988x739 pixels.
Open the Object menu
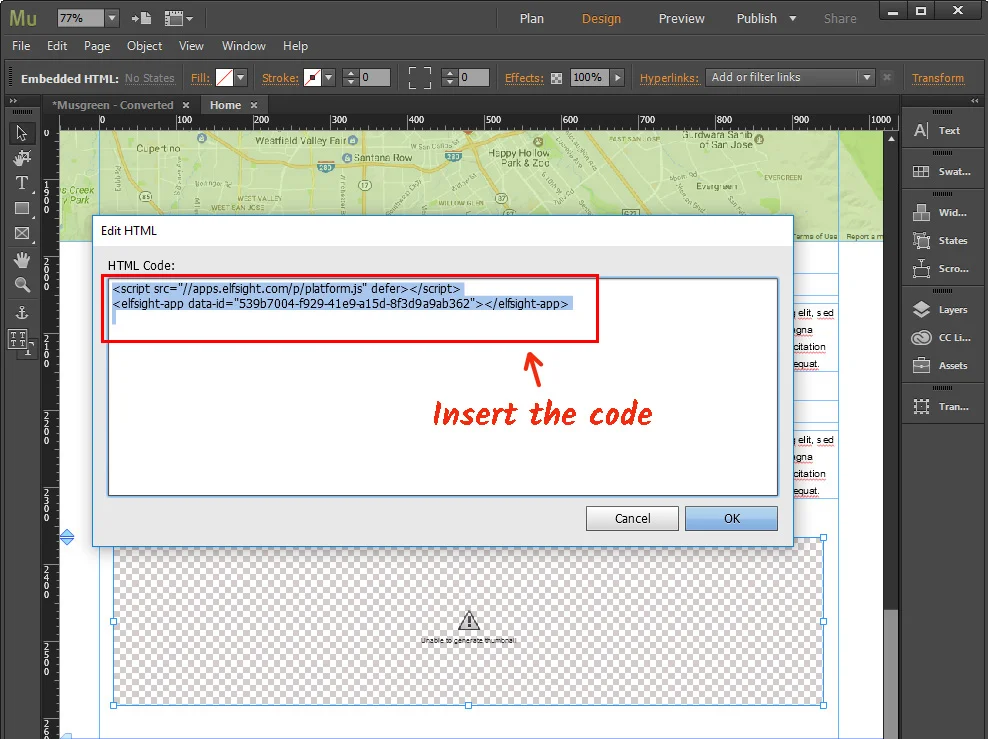pos(144,46)
